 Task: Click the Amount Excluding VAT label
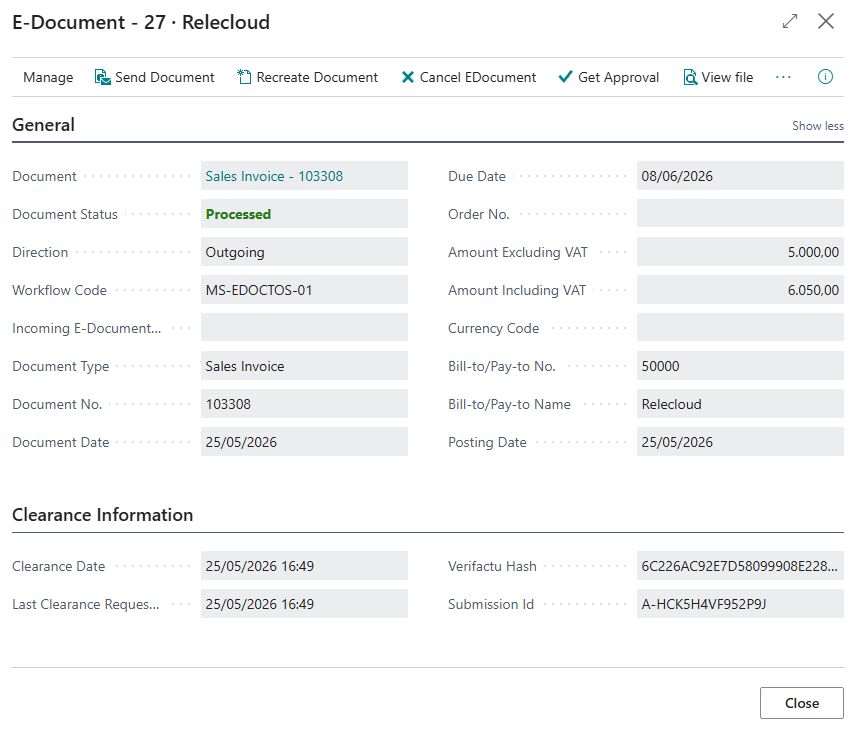click(x=518, y=252)
